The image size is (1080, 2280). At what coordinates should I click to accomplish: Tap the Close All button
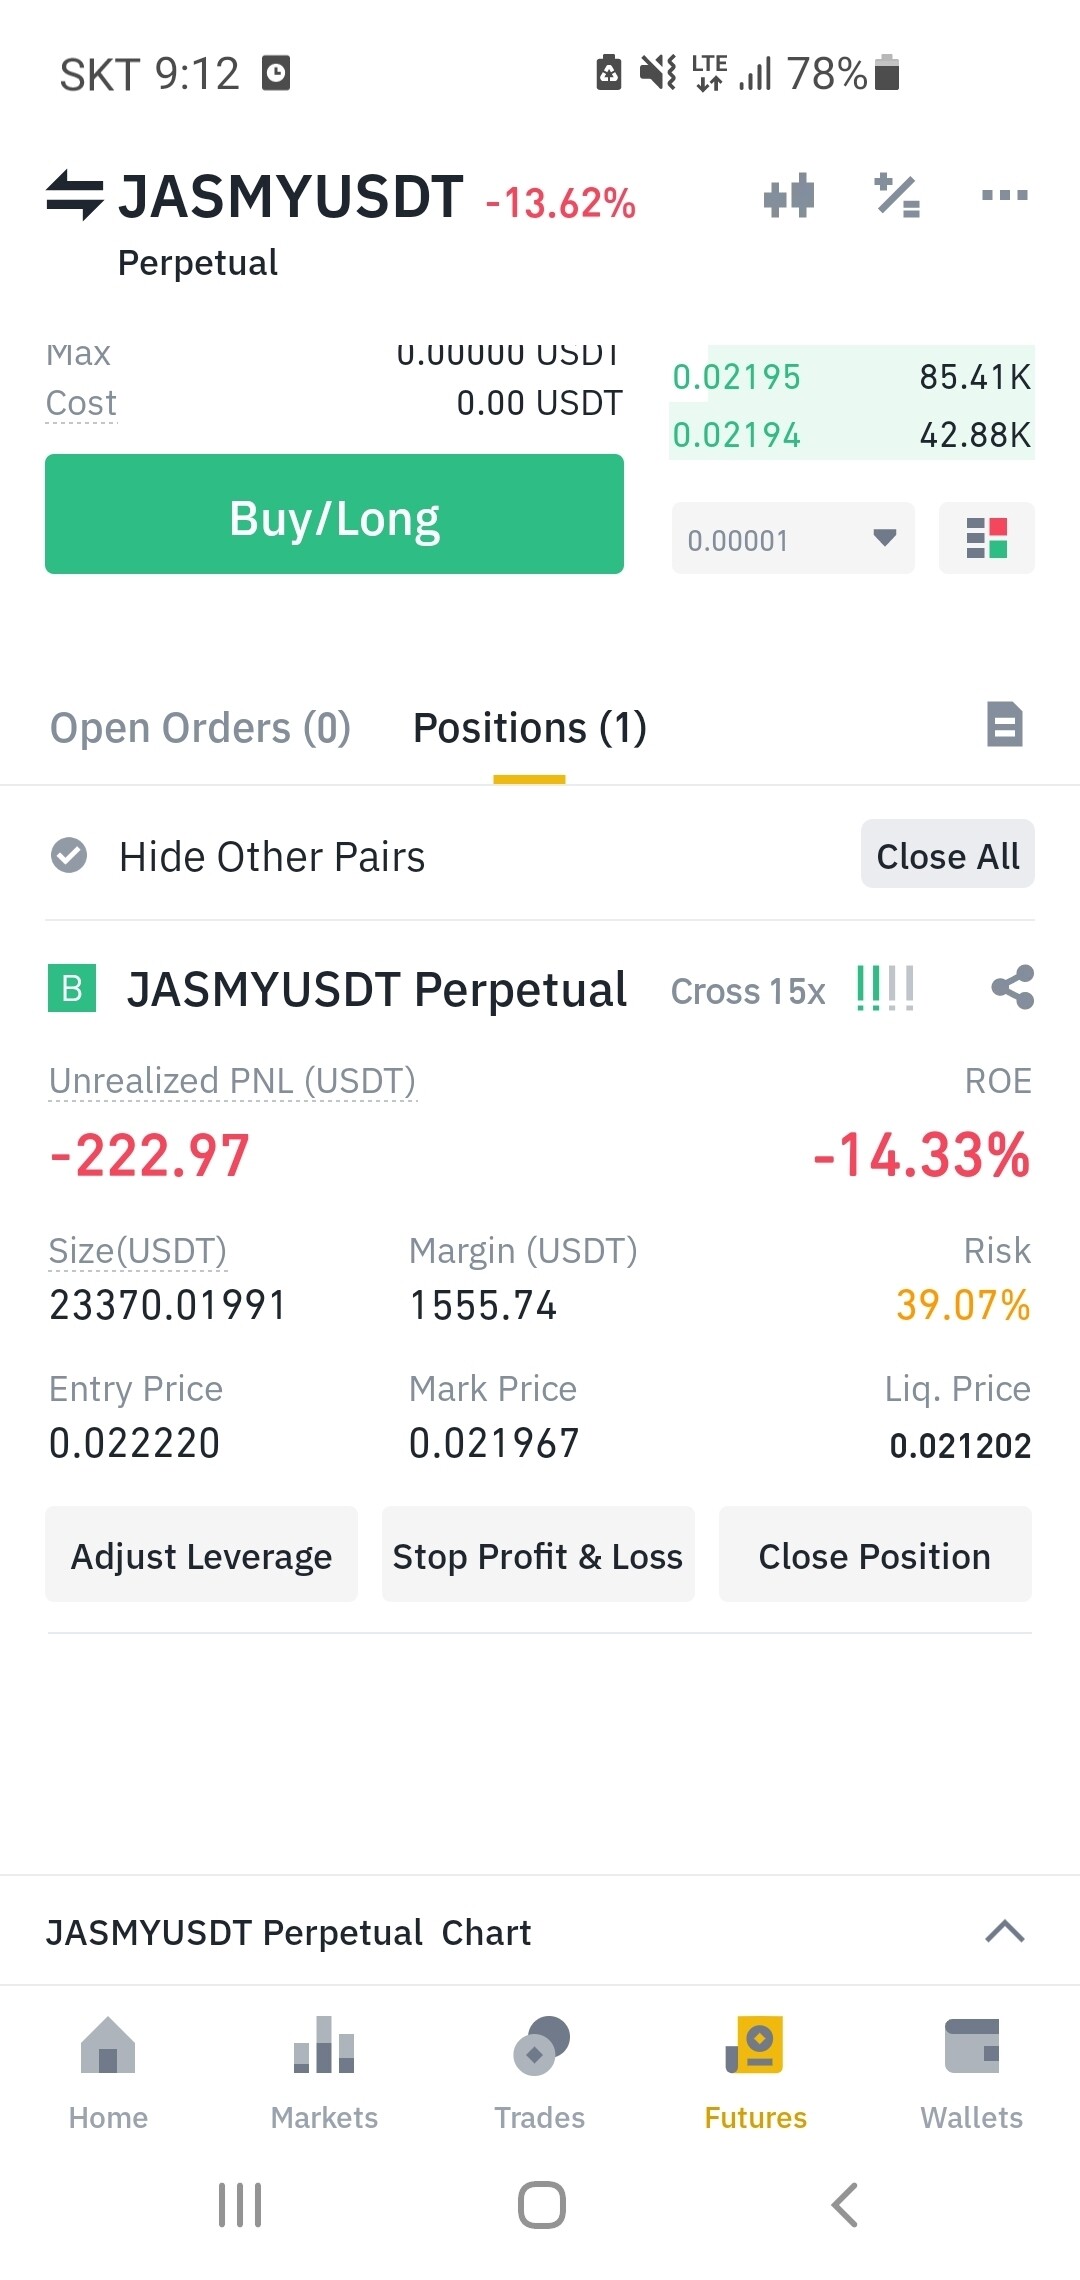coord(947,856)
